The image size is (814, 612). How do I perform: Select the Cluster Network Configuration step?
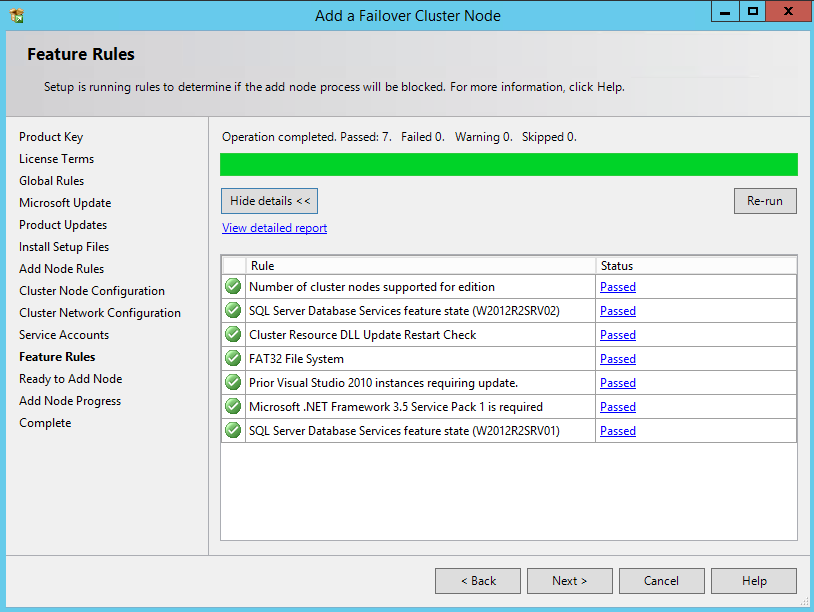tap(100, 313)
